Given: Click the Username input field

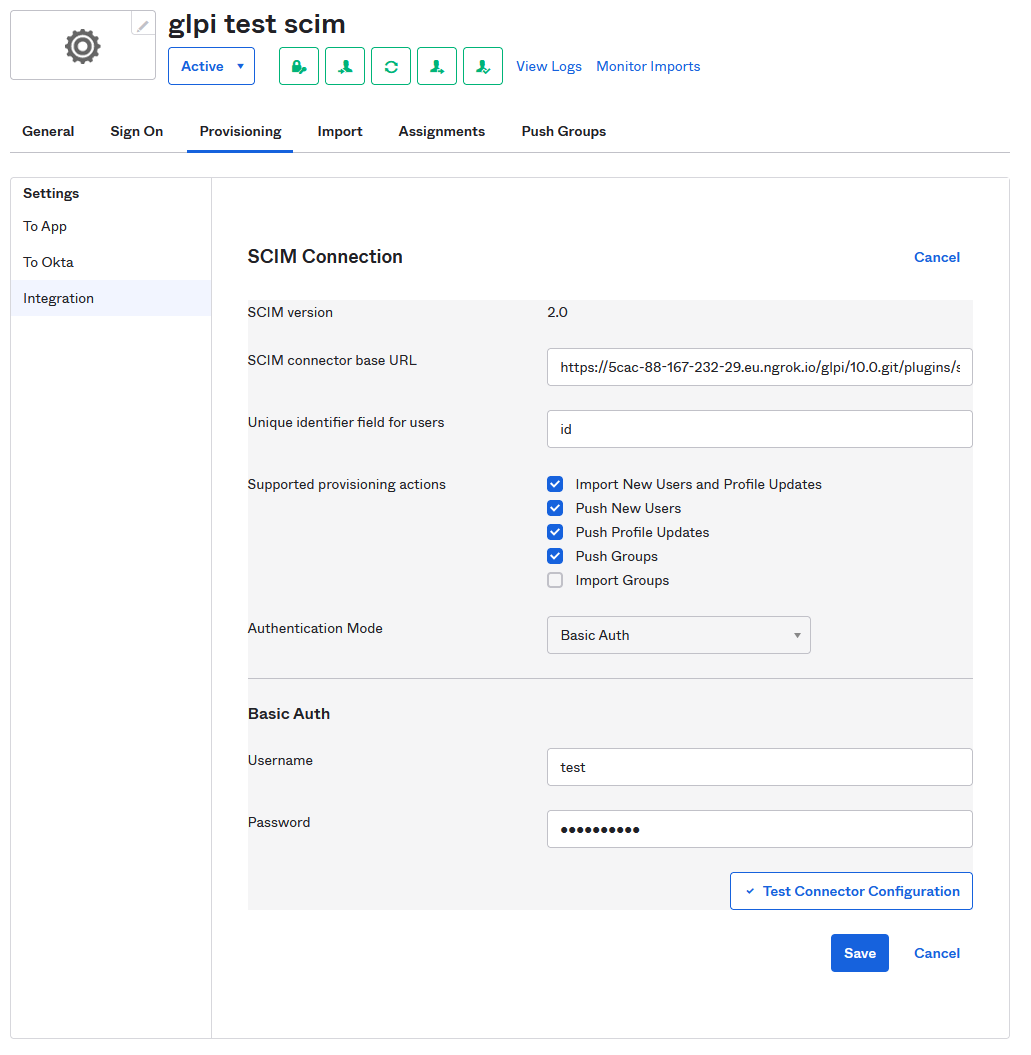Looking at the screenshot, I should point(760,767).
